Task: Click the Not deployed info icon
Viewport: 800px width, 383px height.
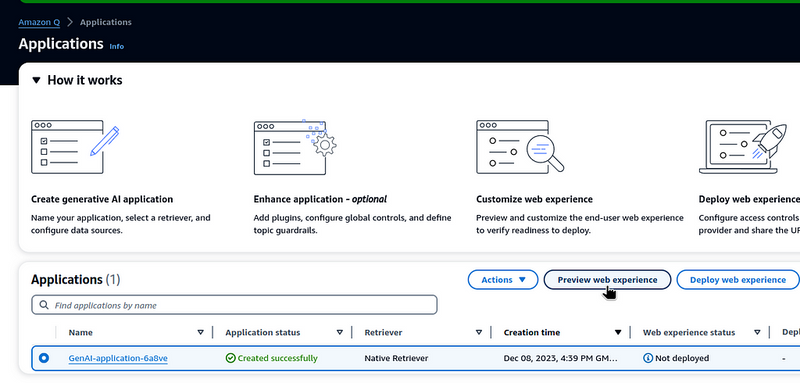Action: 648,358
